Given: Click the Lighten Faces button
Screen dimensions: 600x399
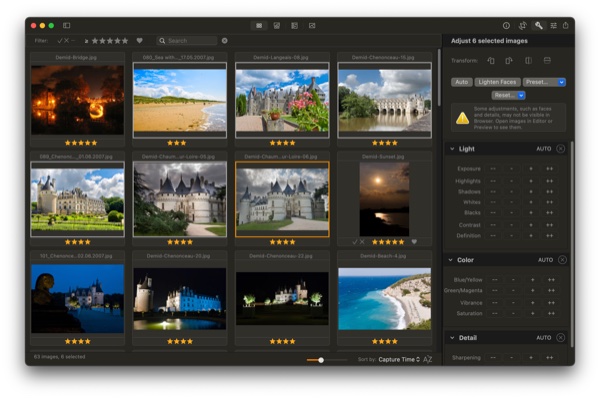Looking at the screenshot, I should pos(497,82).
